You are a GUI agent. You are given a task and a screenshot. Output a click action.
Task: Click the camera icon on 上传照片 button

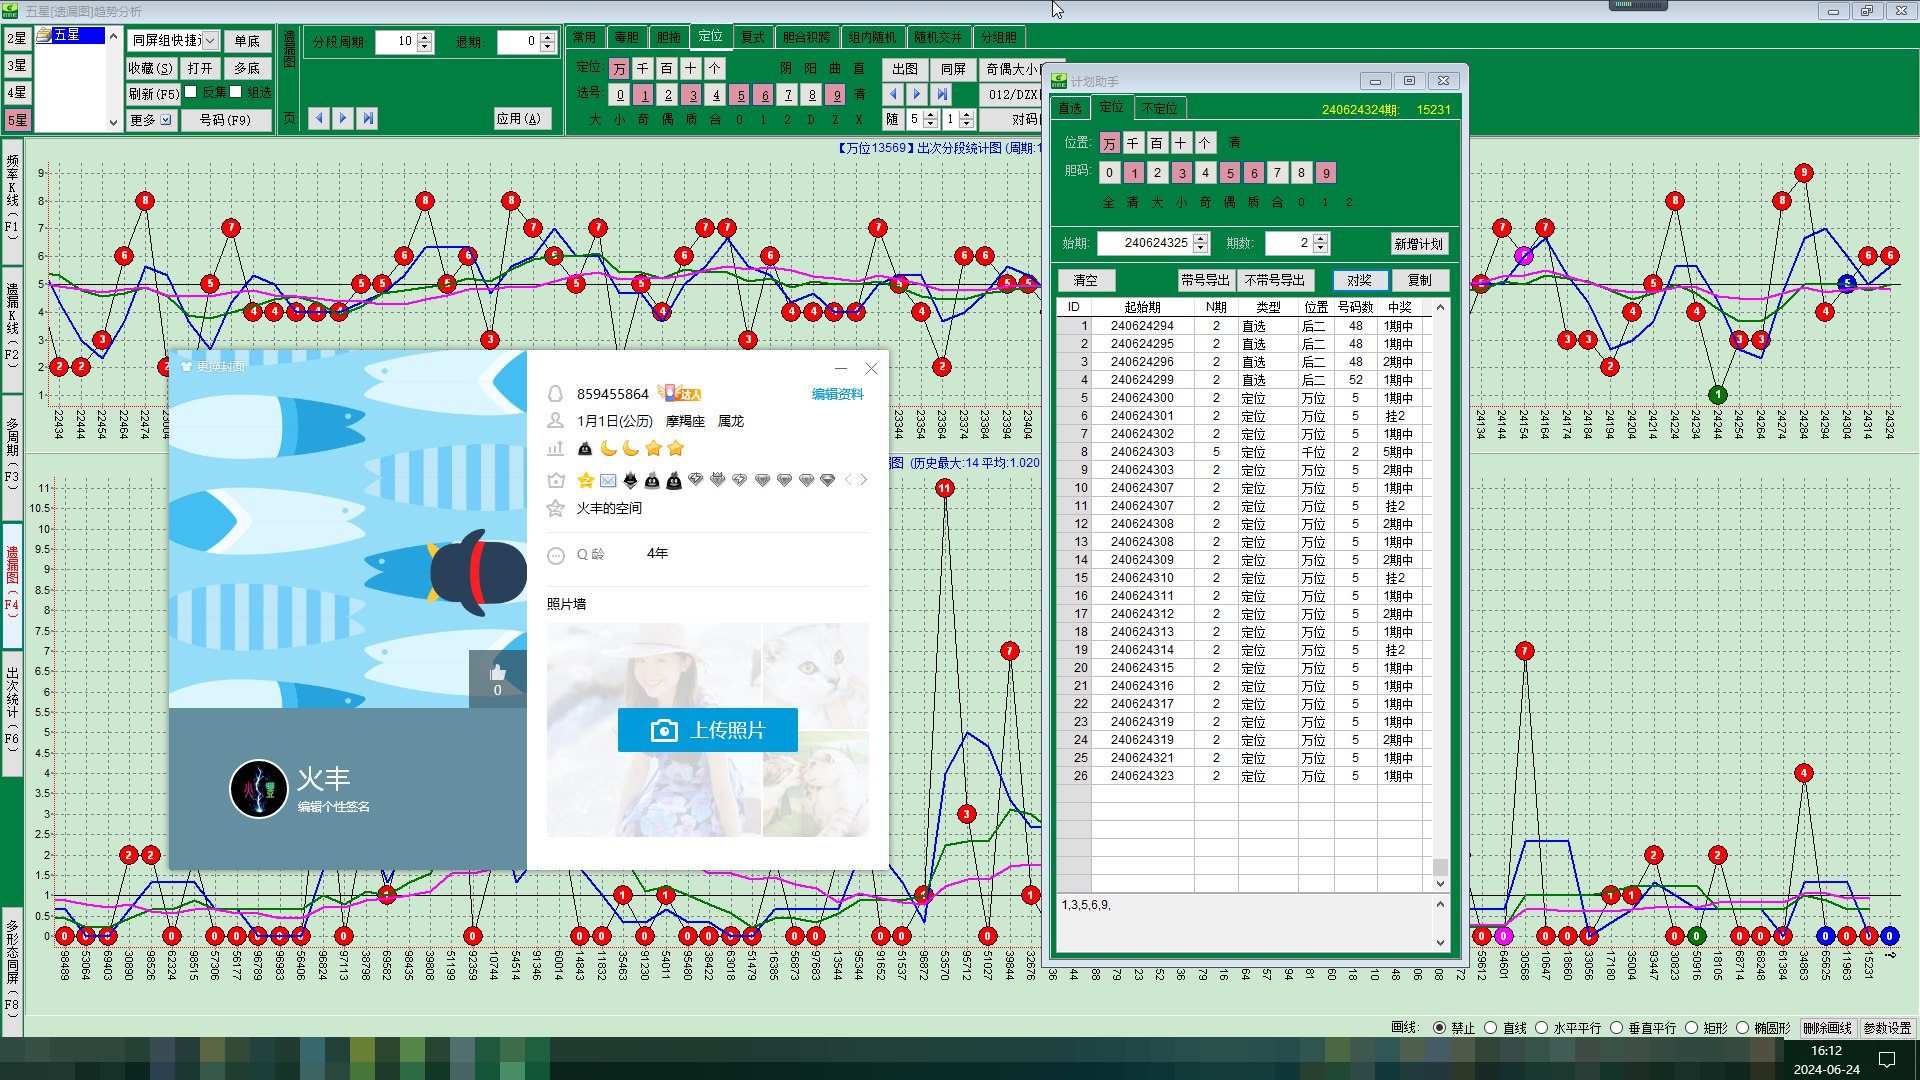coord(664,731)
